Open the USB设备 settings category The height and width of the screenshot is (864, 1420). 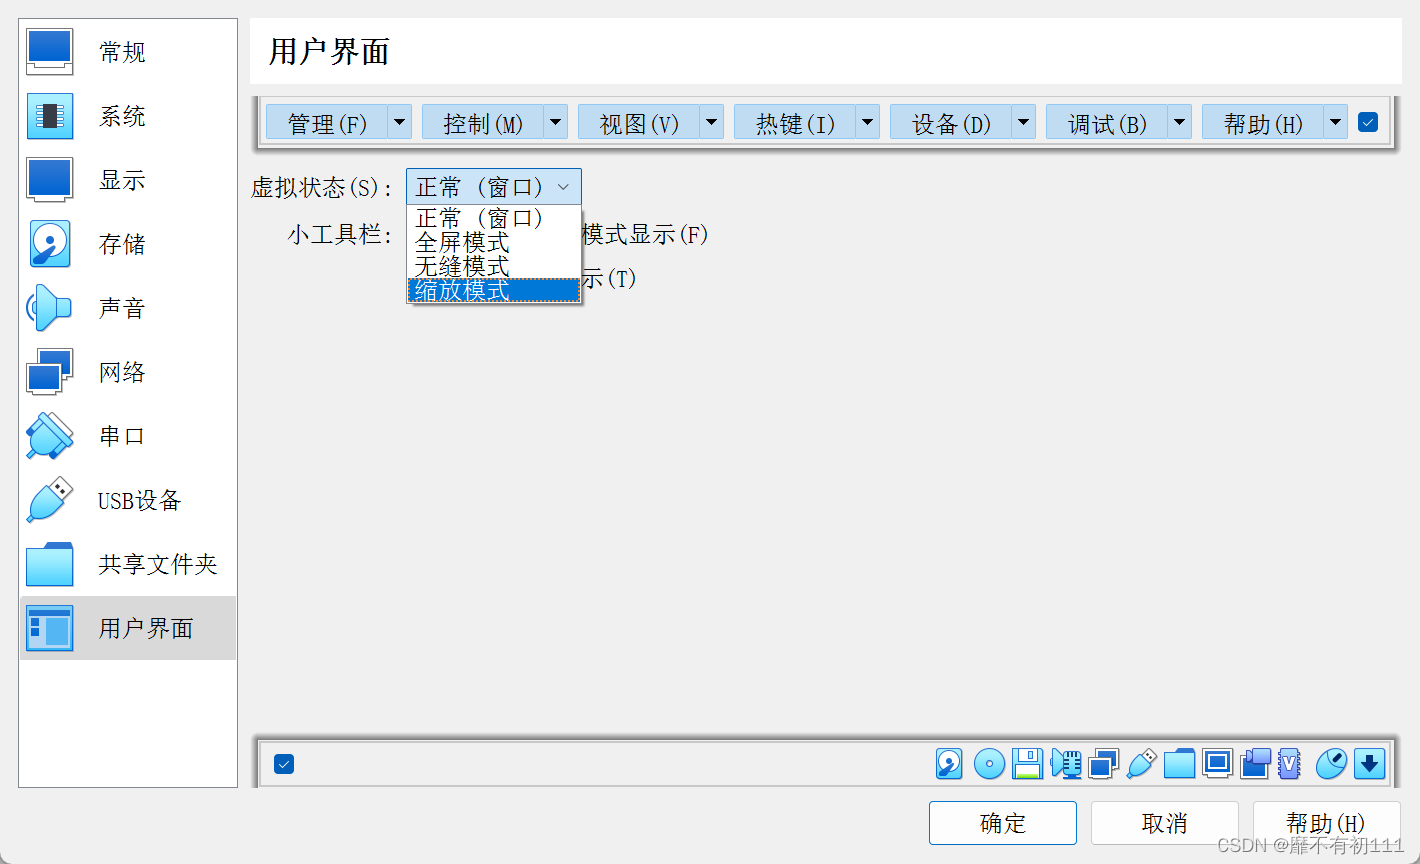[x=128, y=500]
